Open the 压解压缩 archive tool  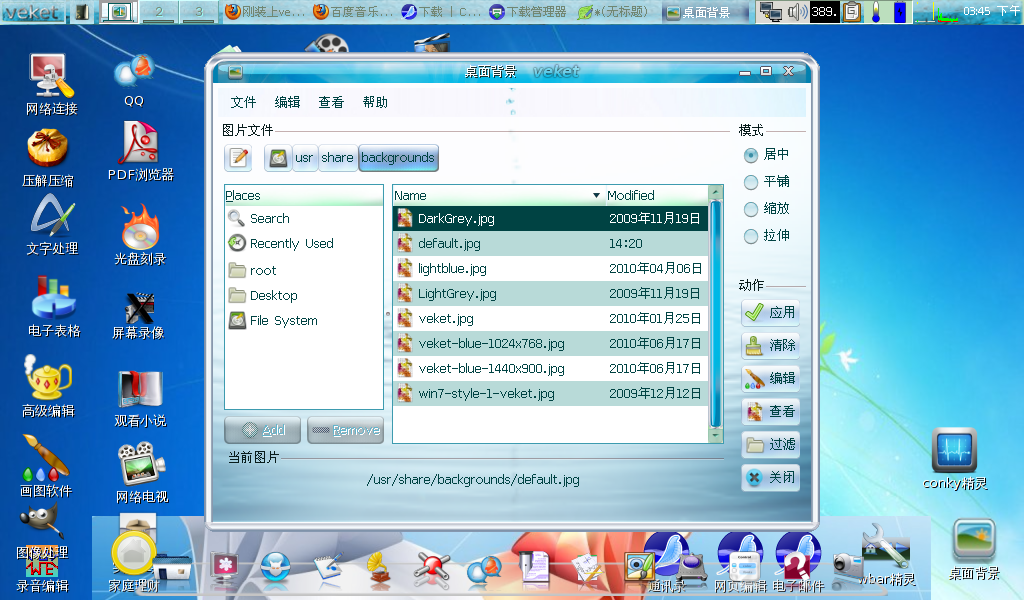(x=48, y=159)
